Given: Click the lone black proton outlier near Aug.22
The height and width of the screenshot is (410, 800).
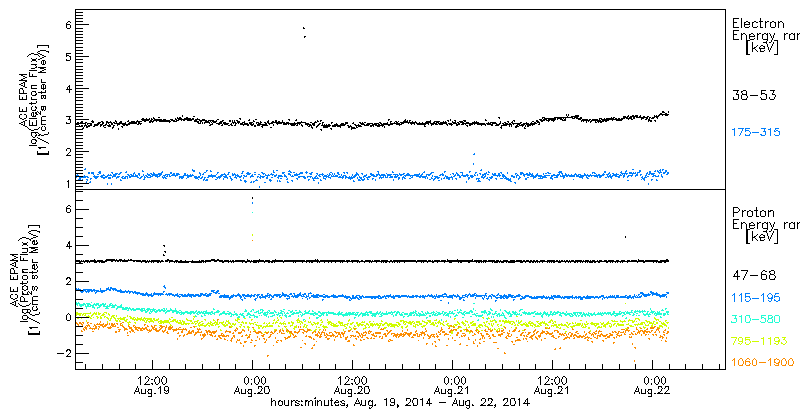Looking at the screenshot, I should [x=625, y=237].
